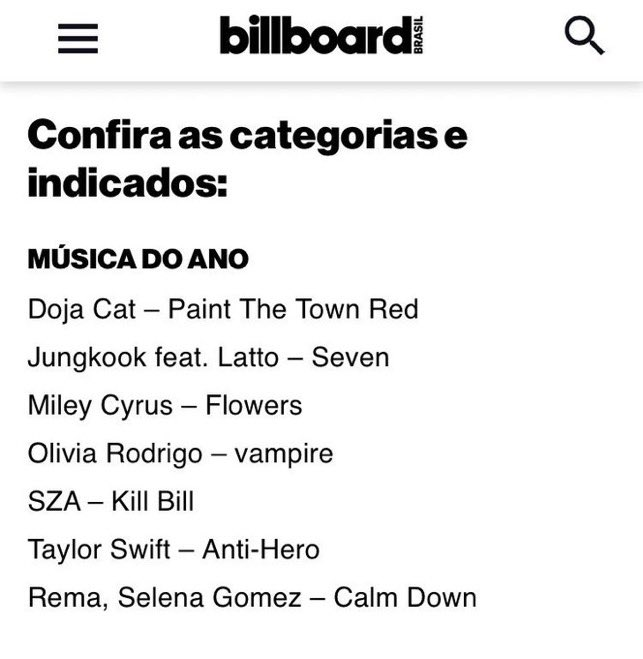
Task: Click the MÚSICA DO ANO category title
Action: [138, 258]
